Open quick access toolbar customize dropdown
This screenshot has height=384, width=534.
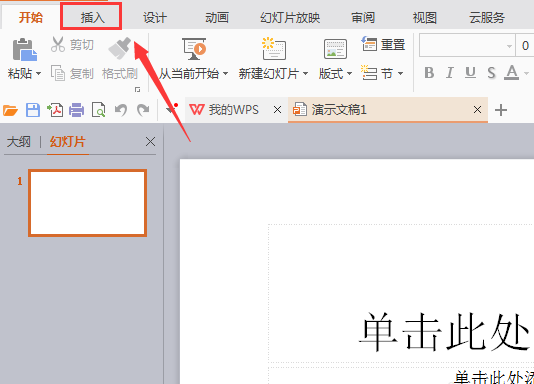(x=170, y=109)
